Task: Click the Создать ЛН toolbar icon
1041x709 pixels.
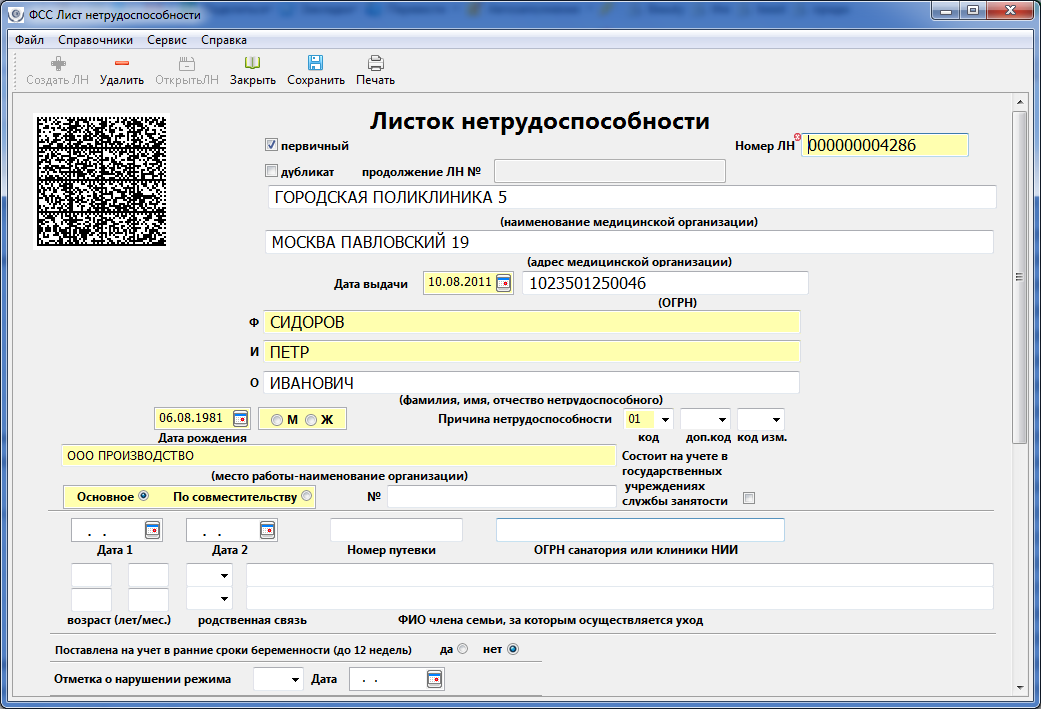Action: tap(58, 64)
